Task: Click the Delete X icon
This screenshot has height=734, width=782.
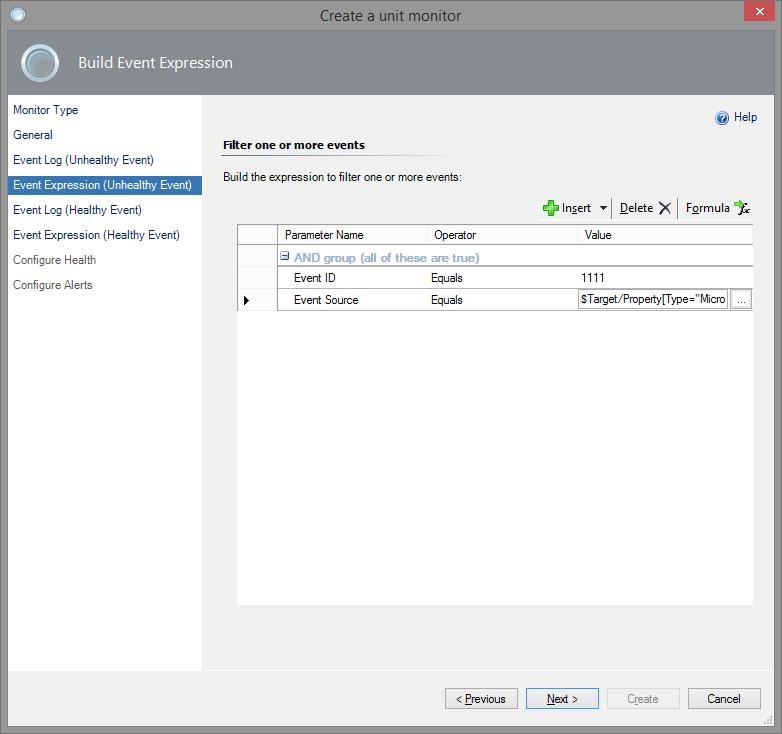Action: pyautogui.click(x=665, y=208)
